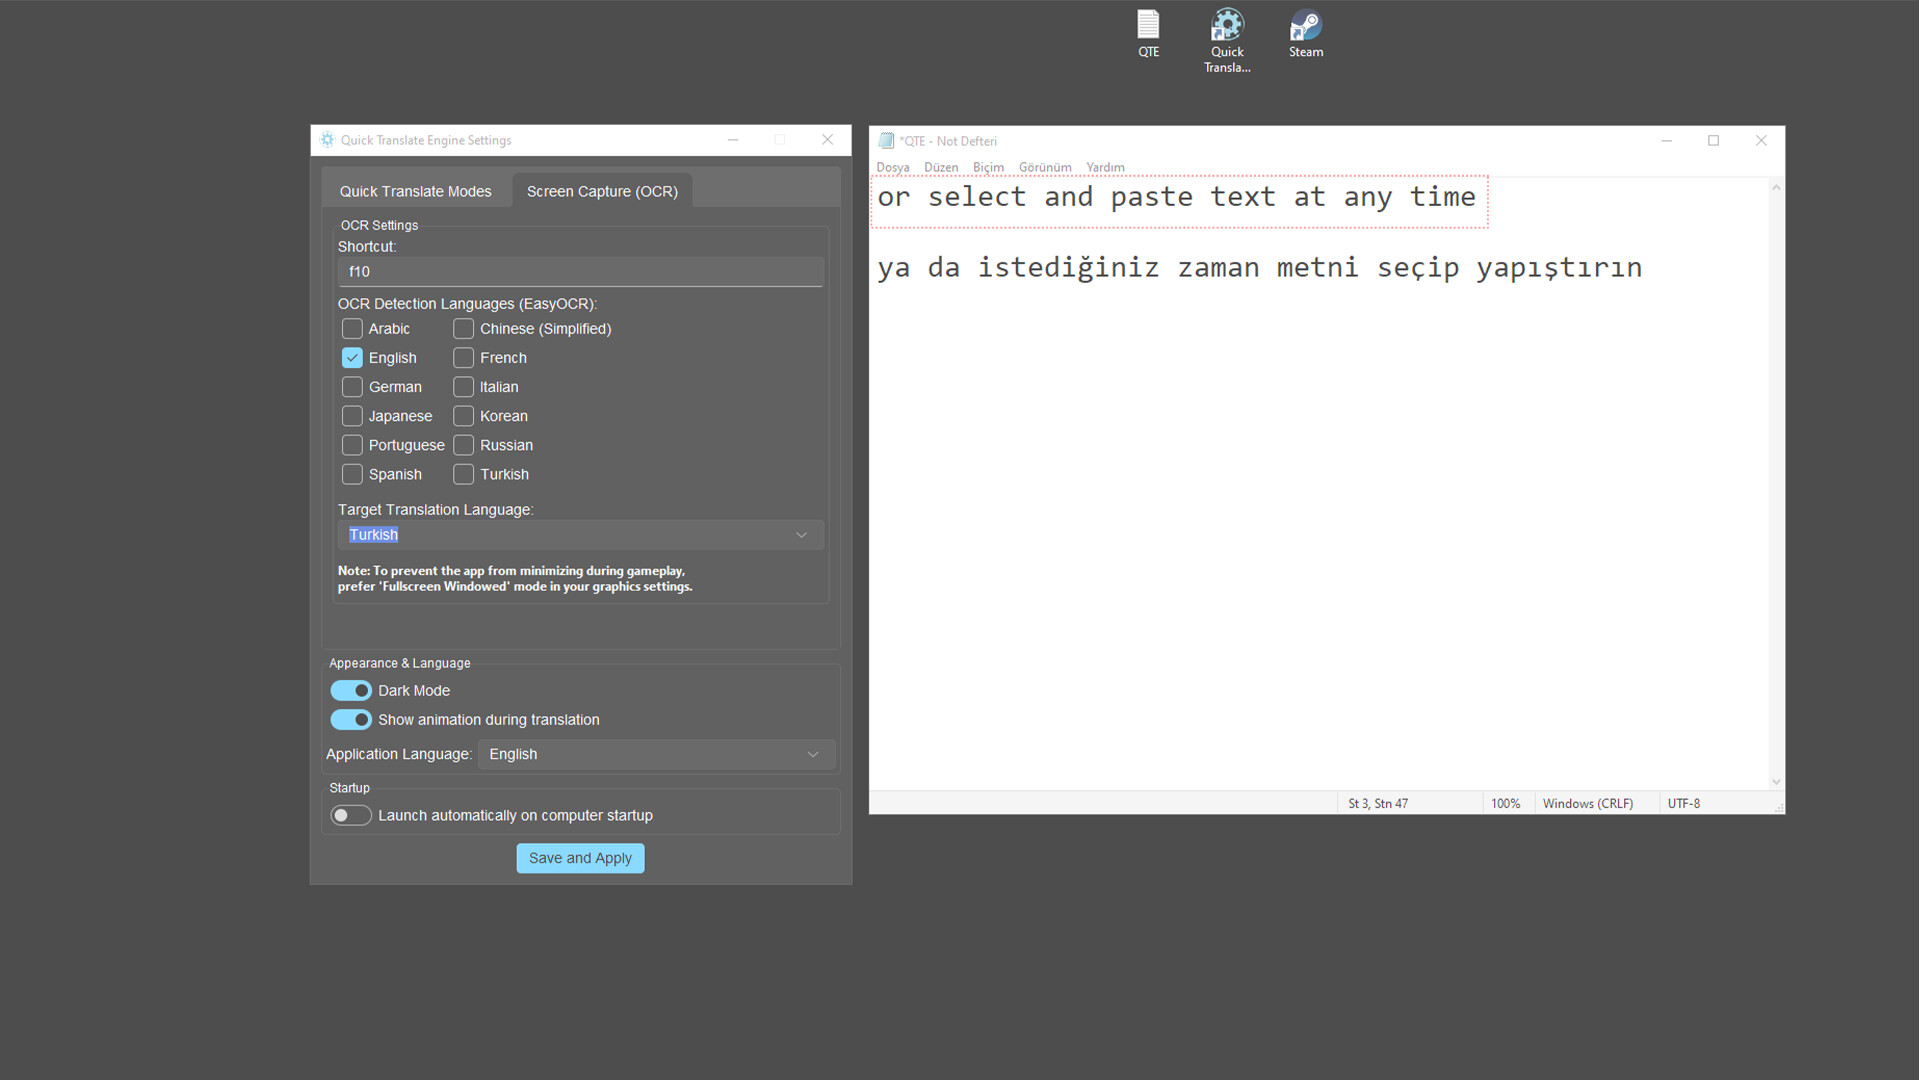Open the Quick Translate desktop shortcut icon
The width and height of the screenshot is (1920, 1080).
pyautogui.click(x=1227, y=40)
